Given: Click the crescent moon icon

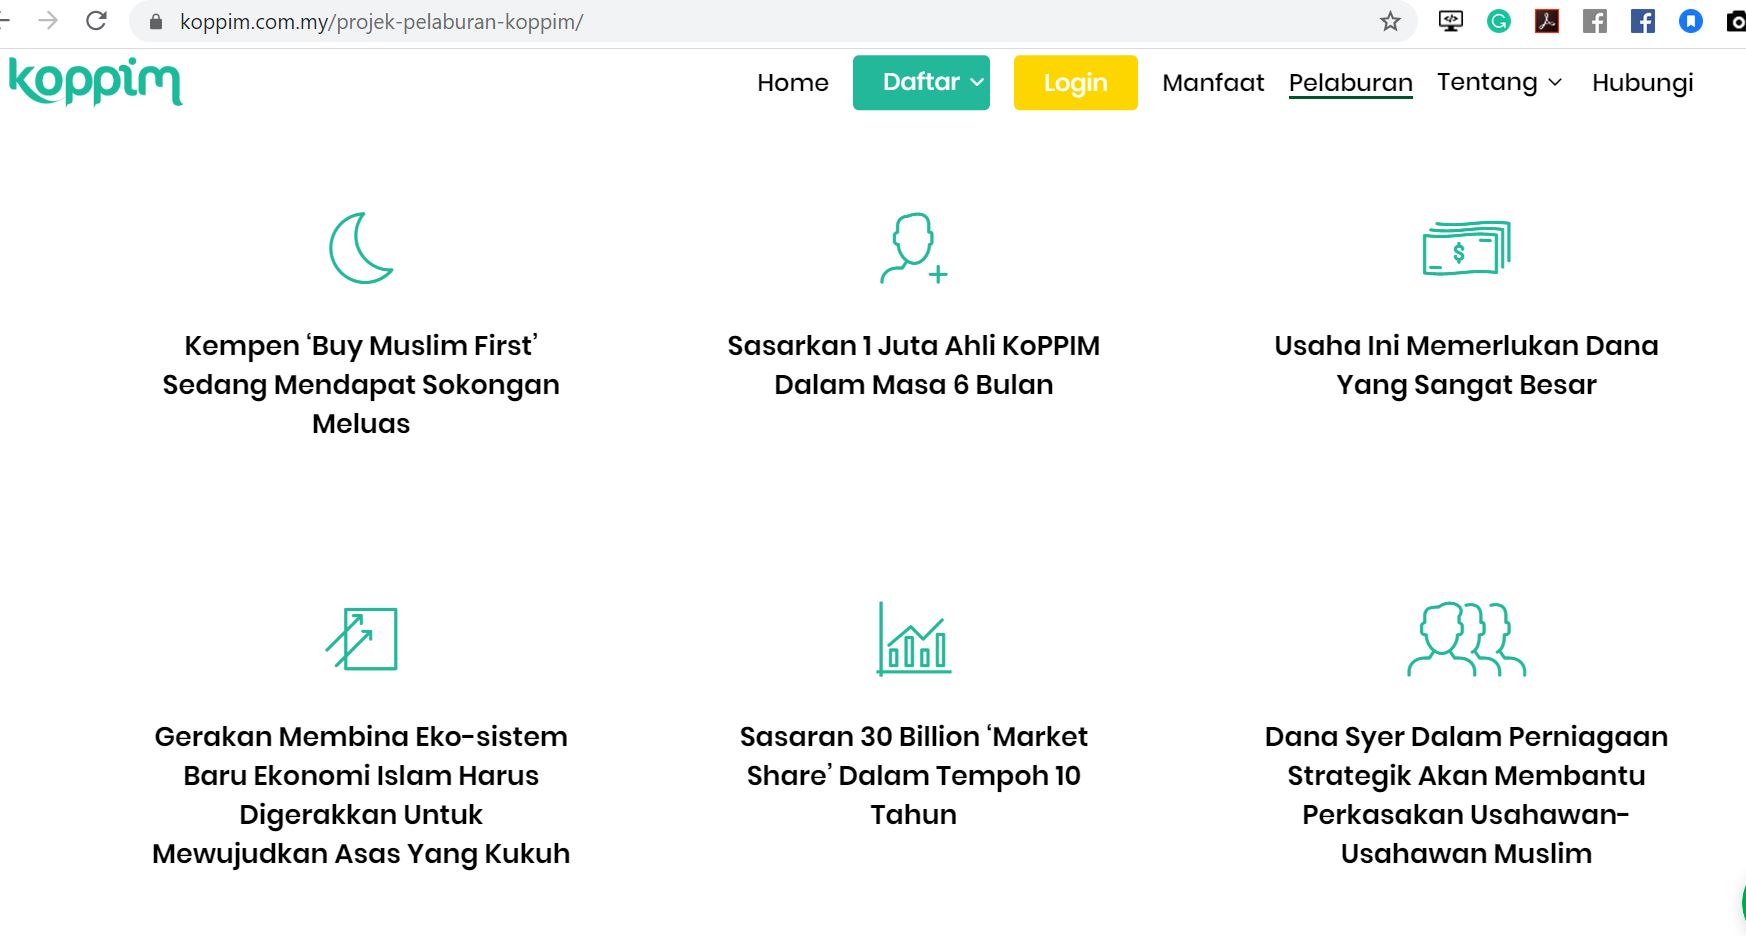Looking at the screenshot, I should 361,248.
